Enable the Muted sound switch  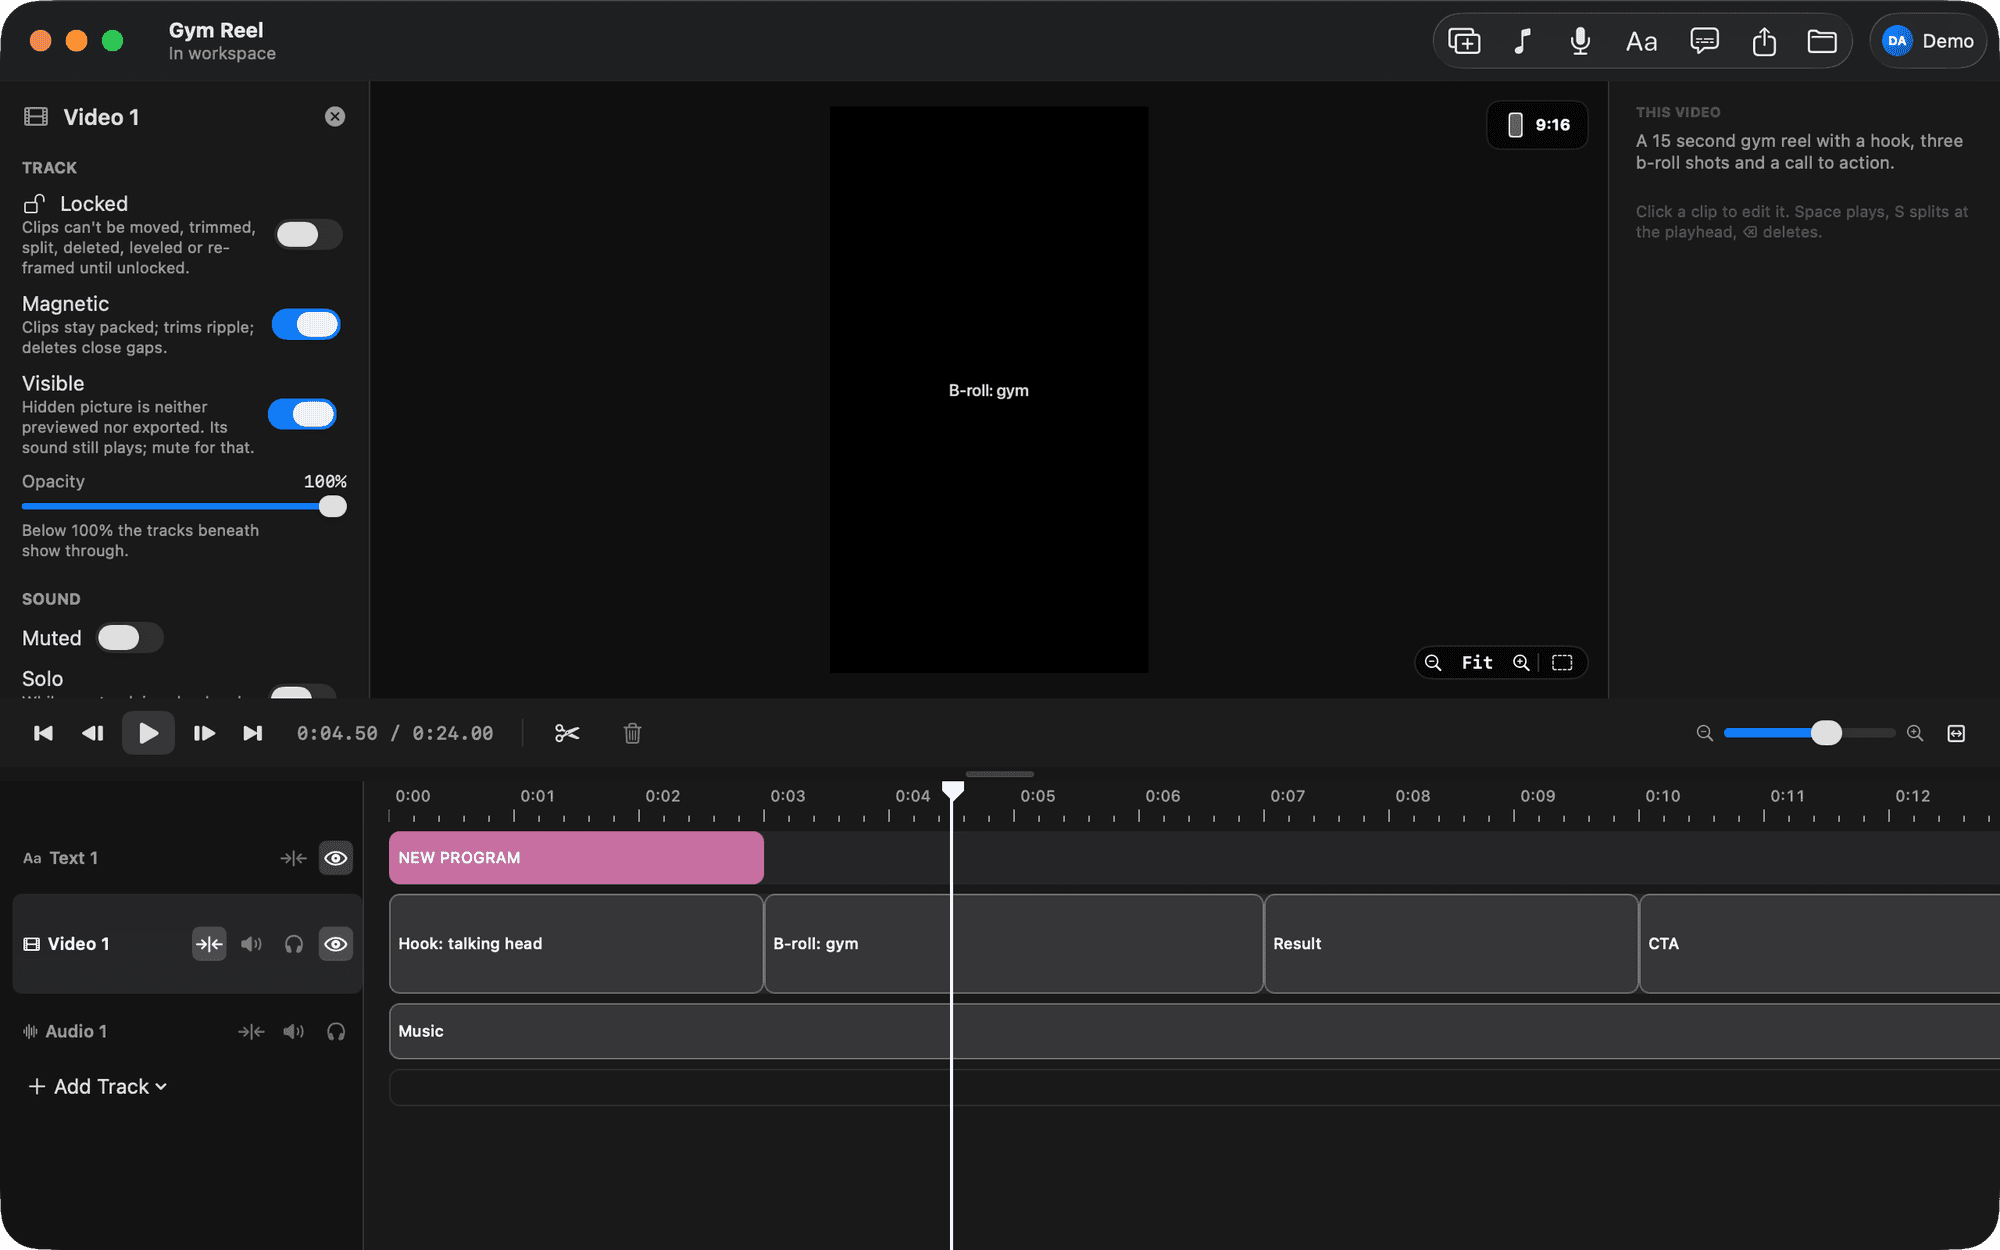(130, 638)
